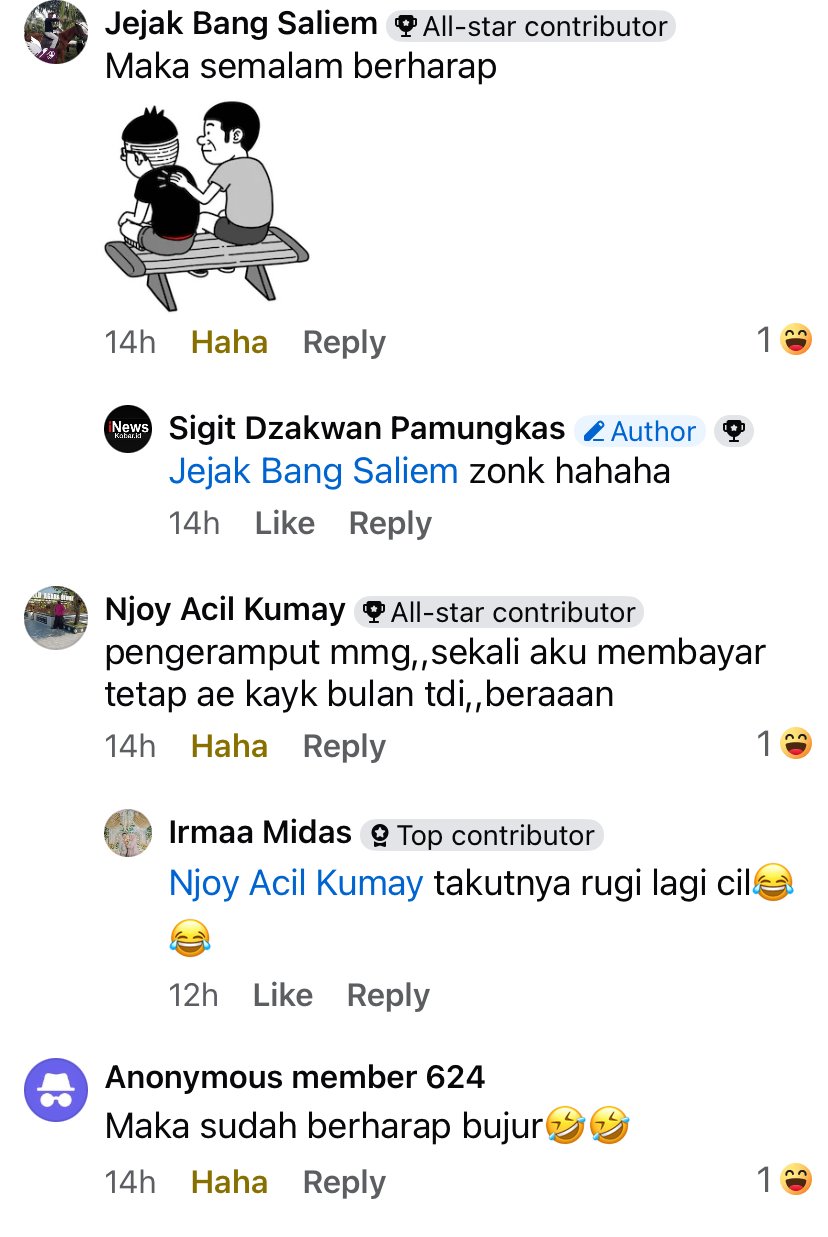Like Irmaa Midas's reply
The height and width of the screenshot is (1237, 828).
283,995
